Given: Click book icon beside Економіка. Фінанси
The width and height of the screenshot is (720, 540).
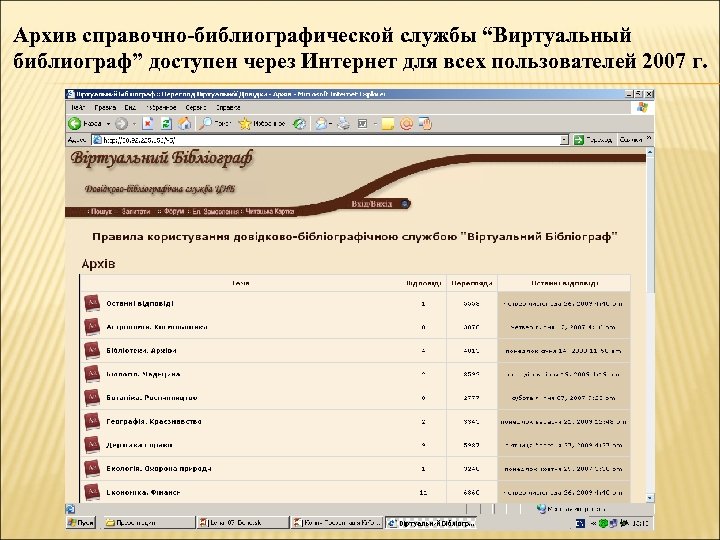Looking at the screenshot, I should 92,492.
